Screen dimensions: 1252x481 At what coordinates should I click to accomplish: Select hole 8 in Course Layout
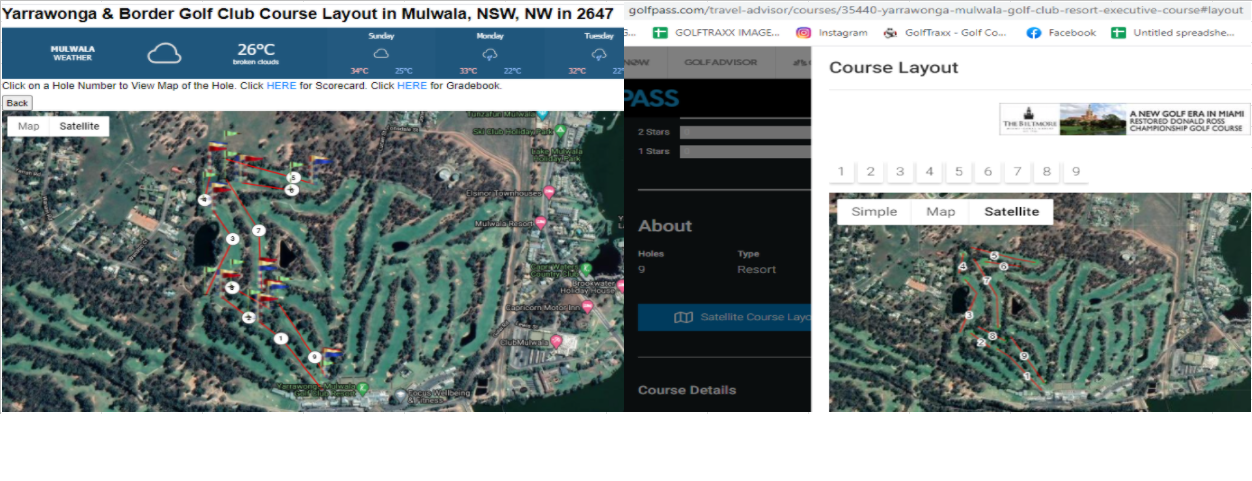coord(1047,171)
